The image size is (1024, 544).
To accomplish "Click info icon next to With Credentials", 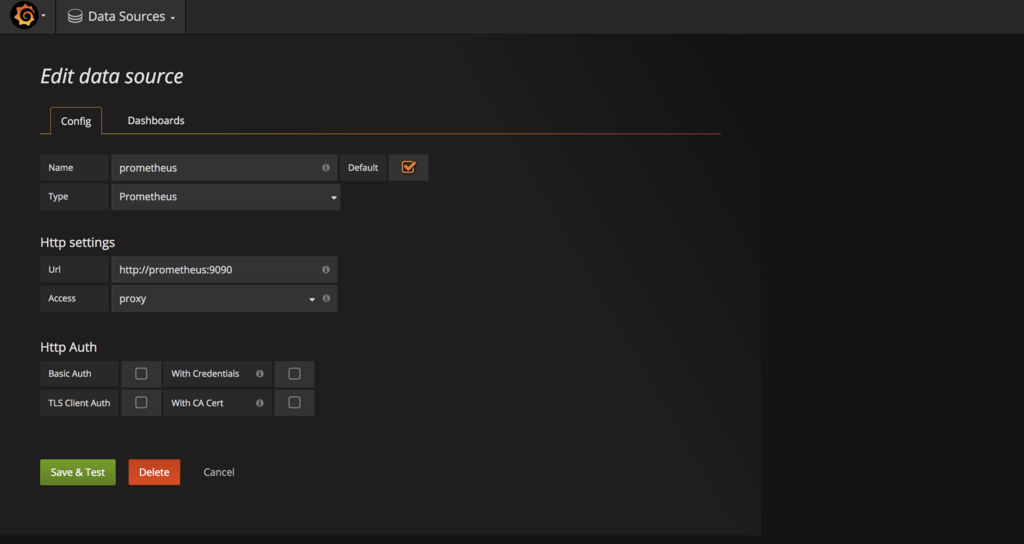I will [x=260, y=374].
